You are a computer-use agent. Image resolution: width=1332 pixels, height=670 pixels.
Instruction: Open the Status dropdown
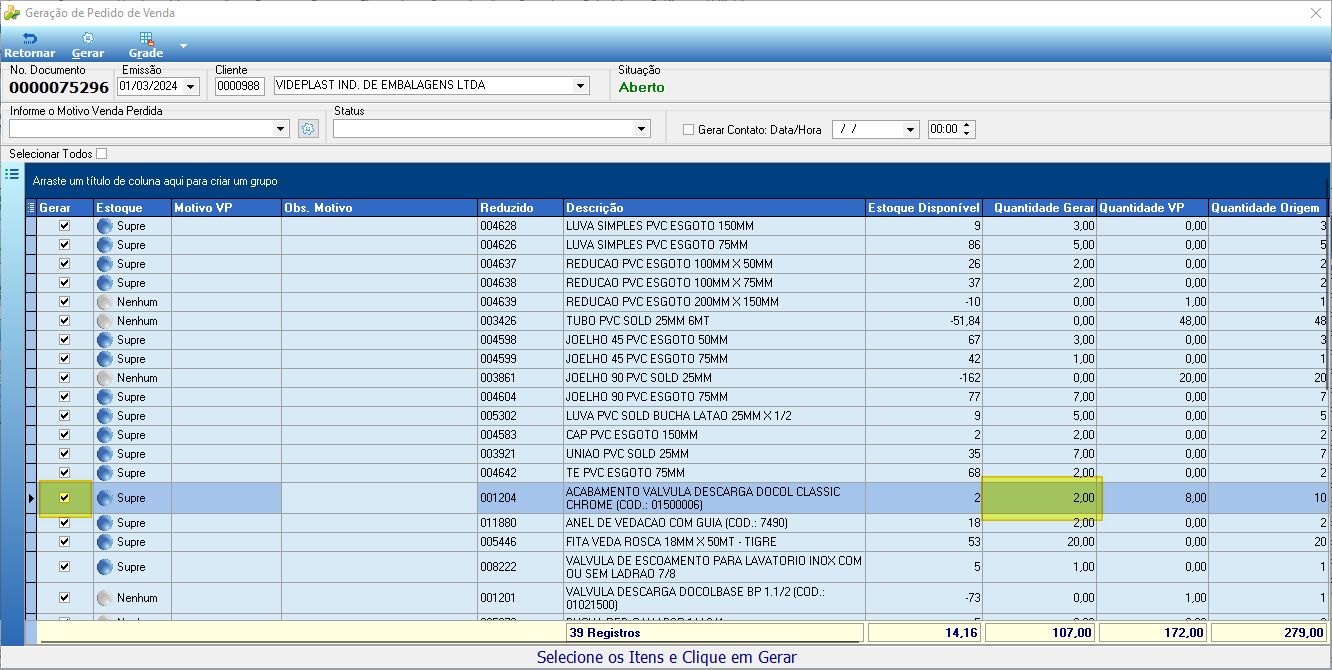point(641,129)
